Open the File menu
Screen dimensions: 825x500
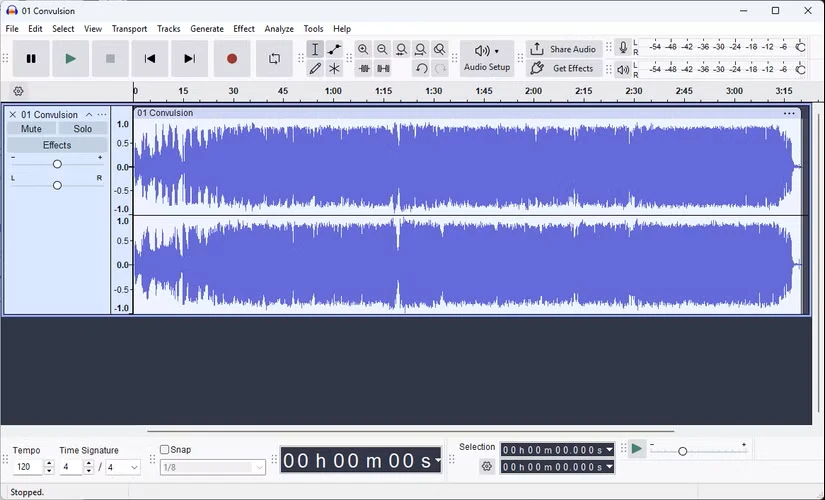point(12,29)
